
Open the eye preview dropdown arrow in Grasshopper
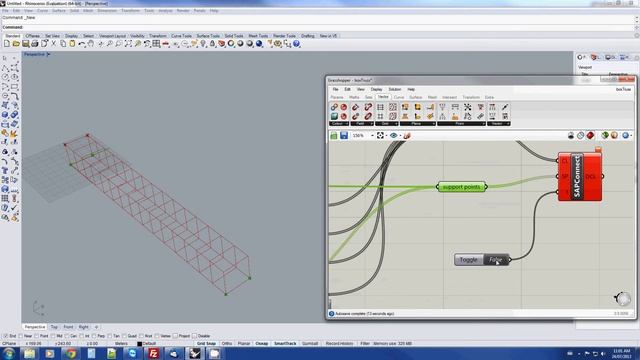point(400,136)
